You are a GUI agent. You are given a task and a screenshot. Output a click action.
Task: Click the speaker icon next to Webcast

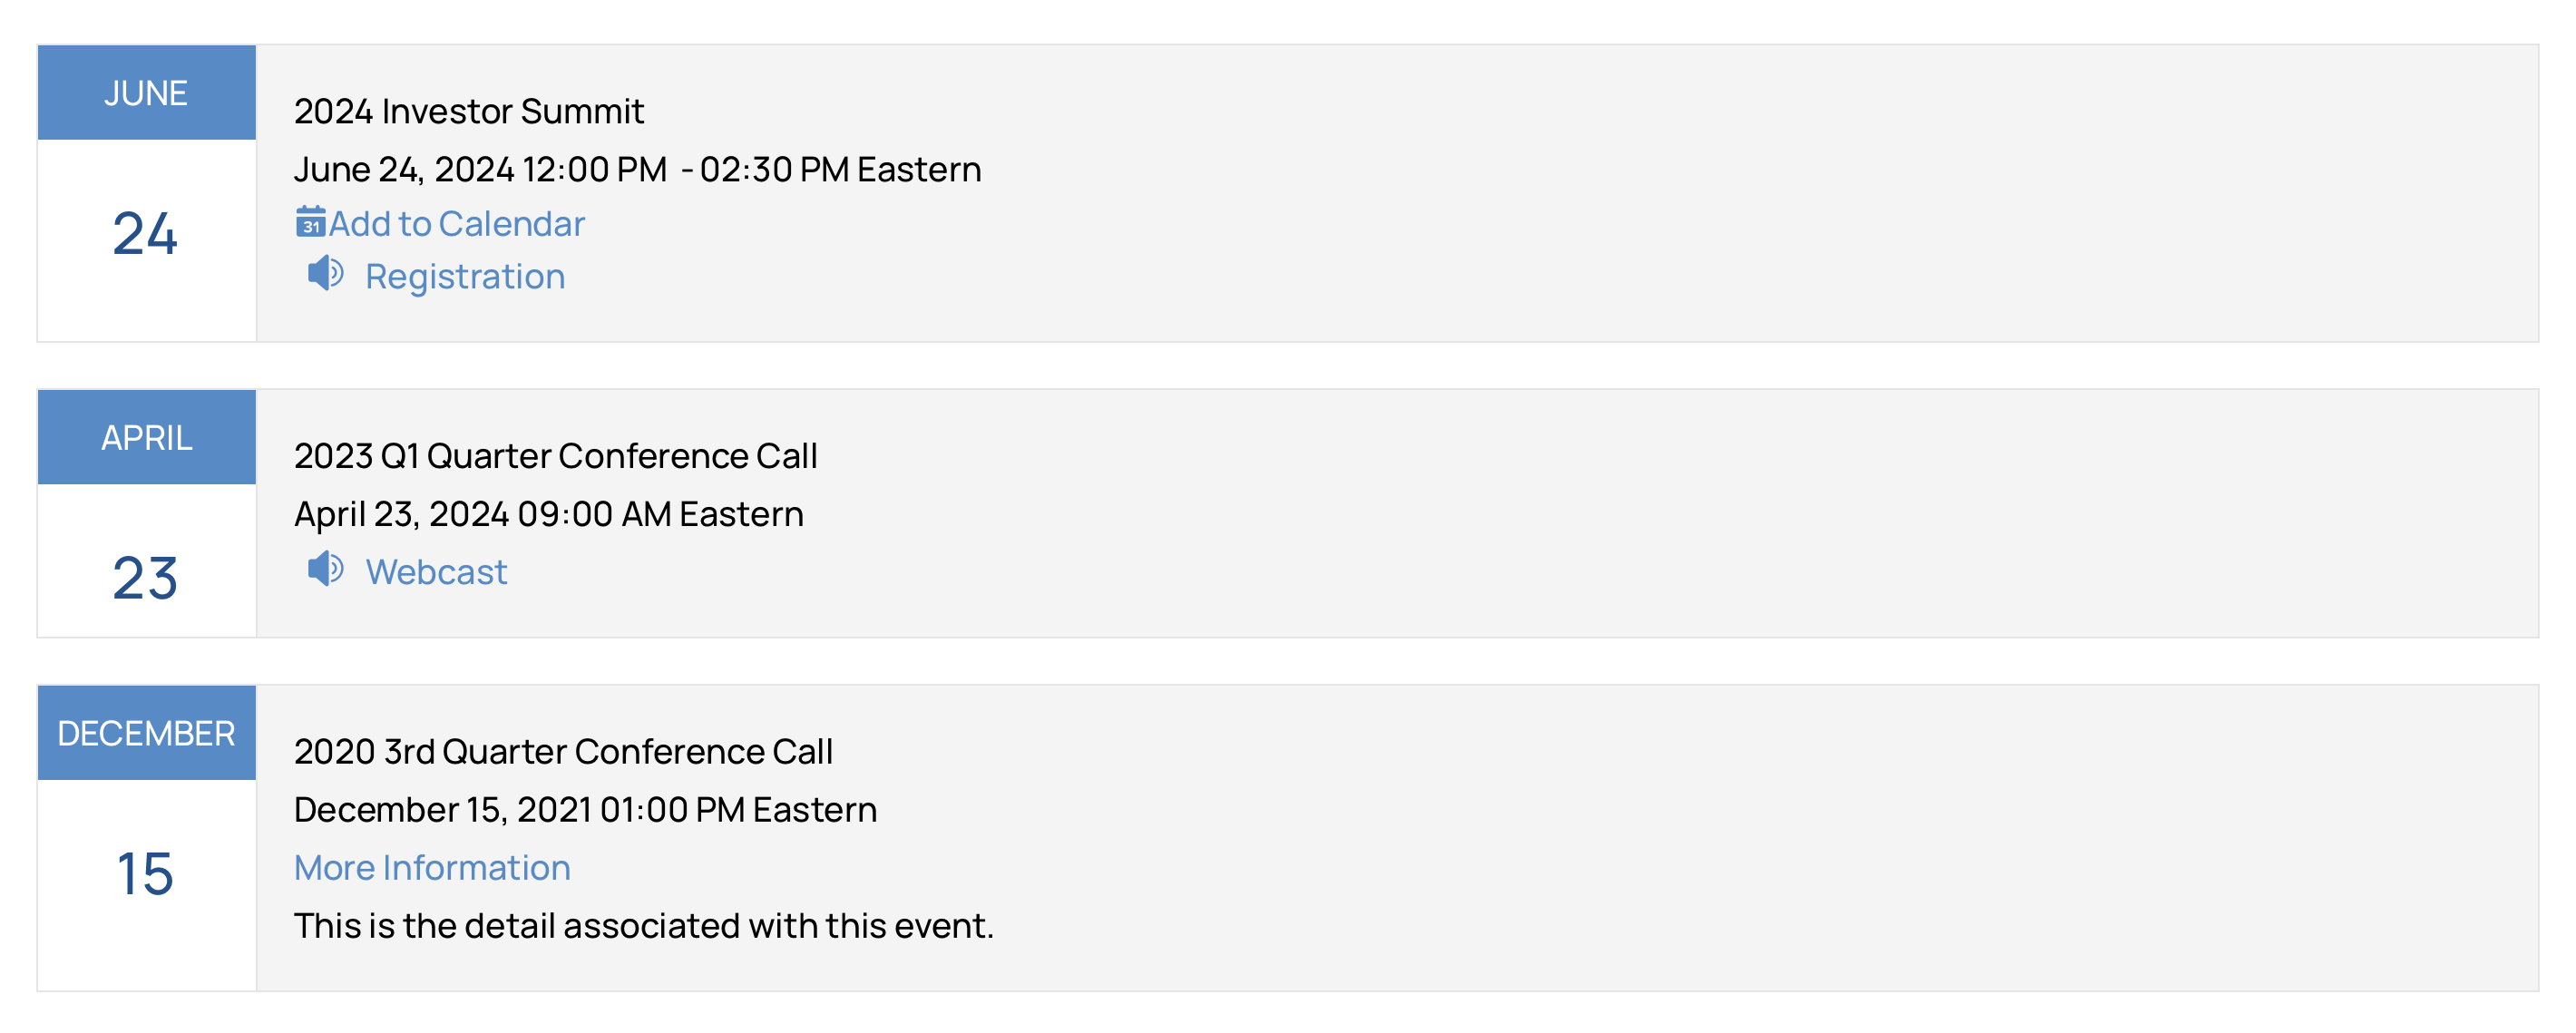(325, 569)
